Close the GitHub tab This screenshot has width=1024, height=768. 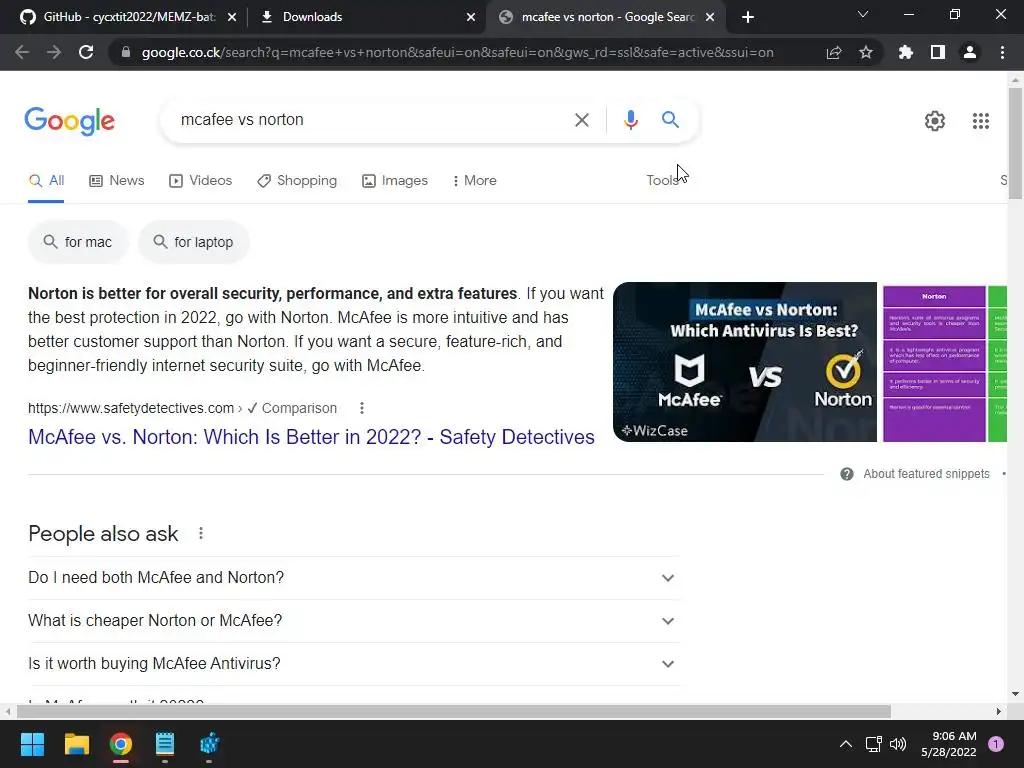(x=232, y=17)
